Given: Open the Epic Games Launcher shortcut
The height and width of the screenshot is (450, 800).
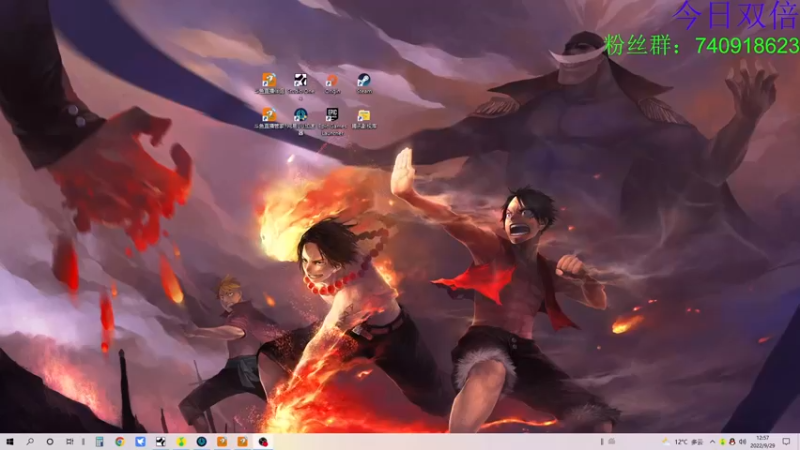Looking at the screenshot, I should pos(332,121).
